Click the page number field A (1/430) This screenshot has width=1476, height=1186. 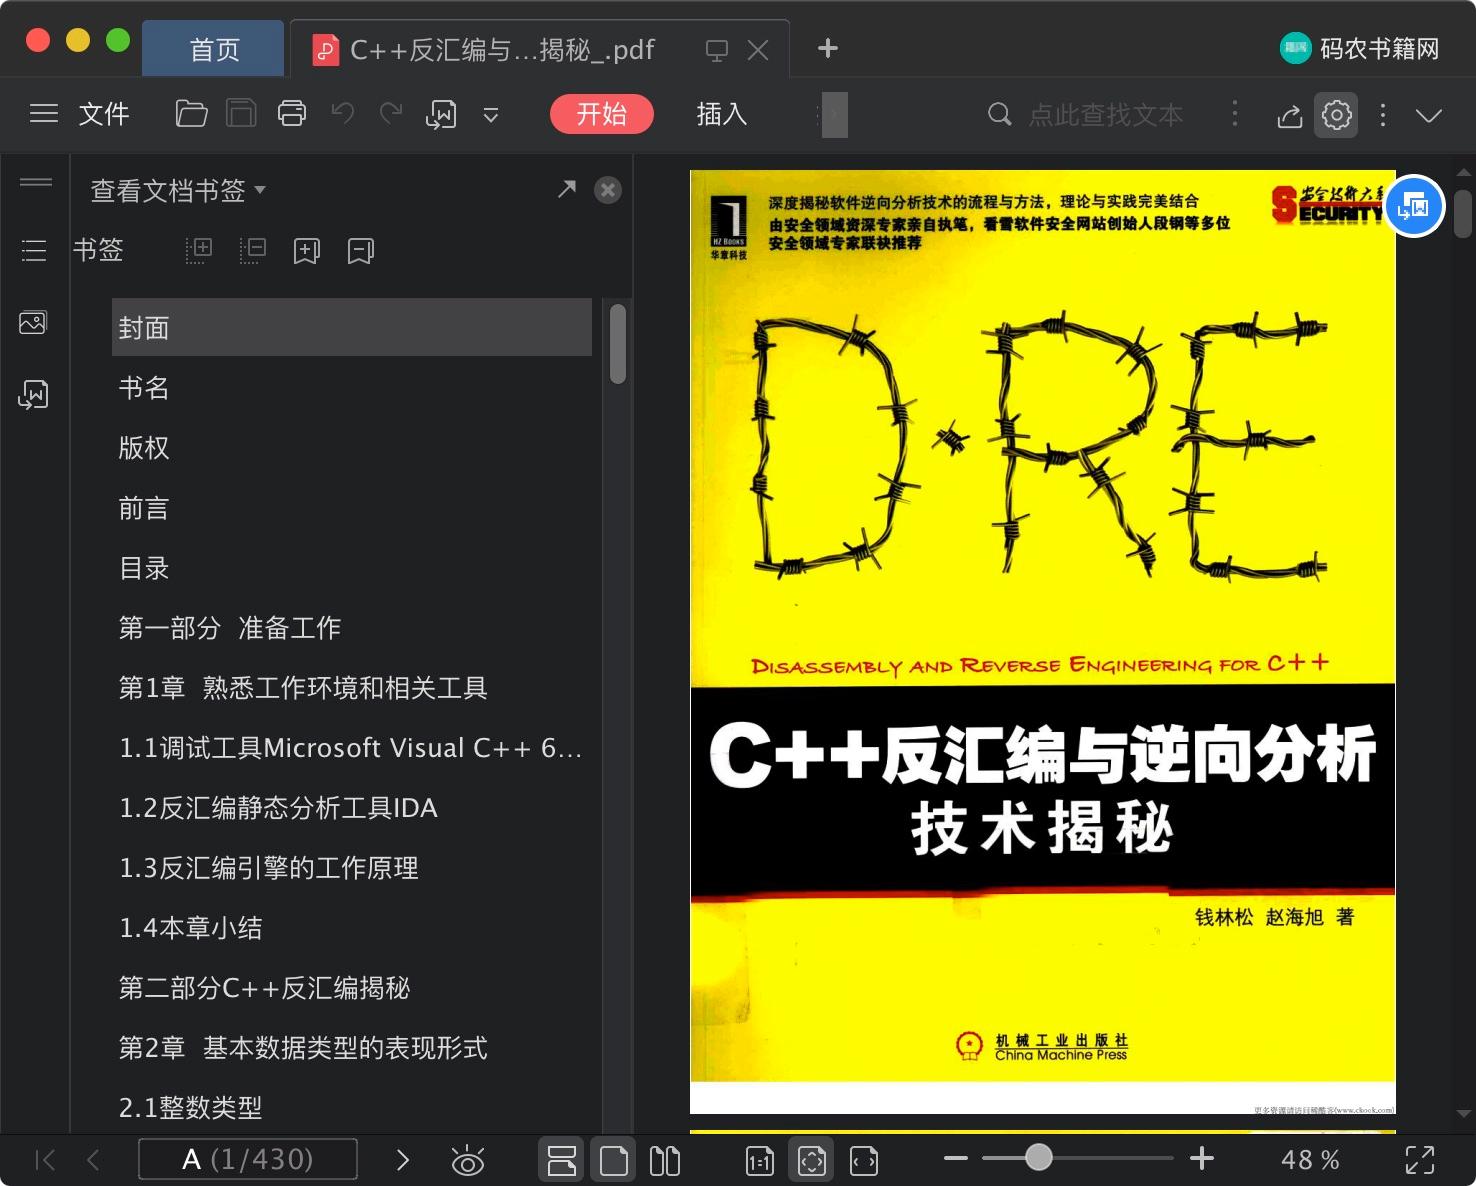pyautogui.click(x=248, y=1160)
